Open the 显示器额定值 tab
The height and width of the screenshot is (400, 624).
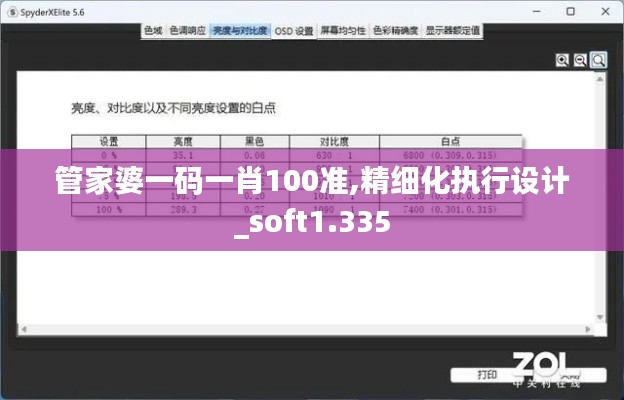coord(453,31)
